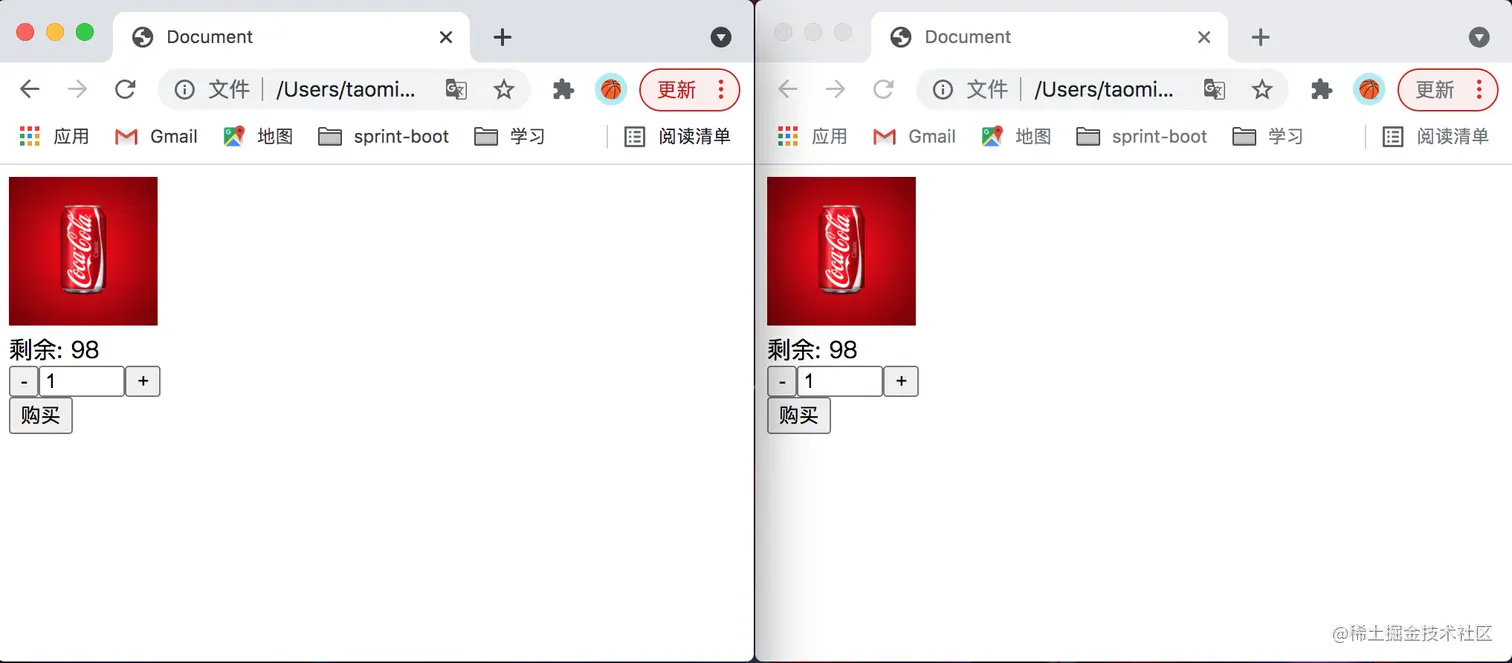Open three-dot menu in right window
The width and height of the screenshot is (1512, 663).
point(1479,90)
